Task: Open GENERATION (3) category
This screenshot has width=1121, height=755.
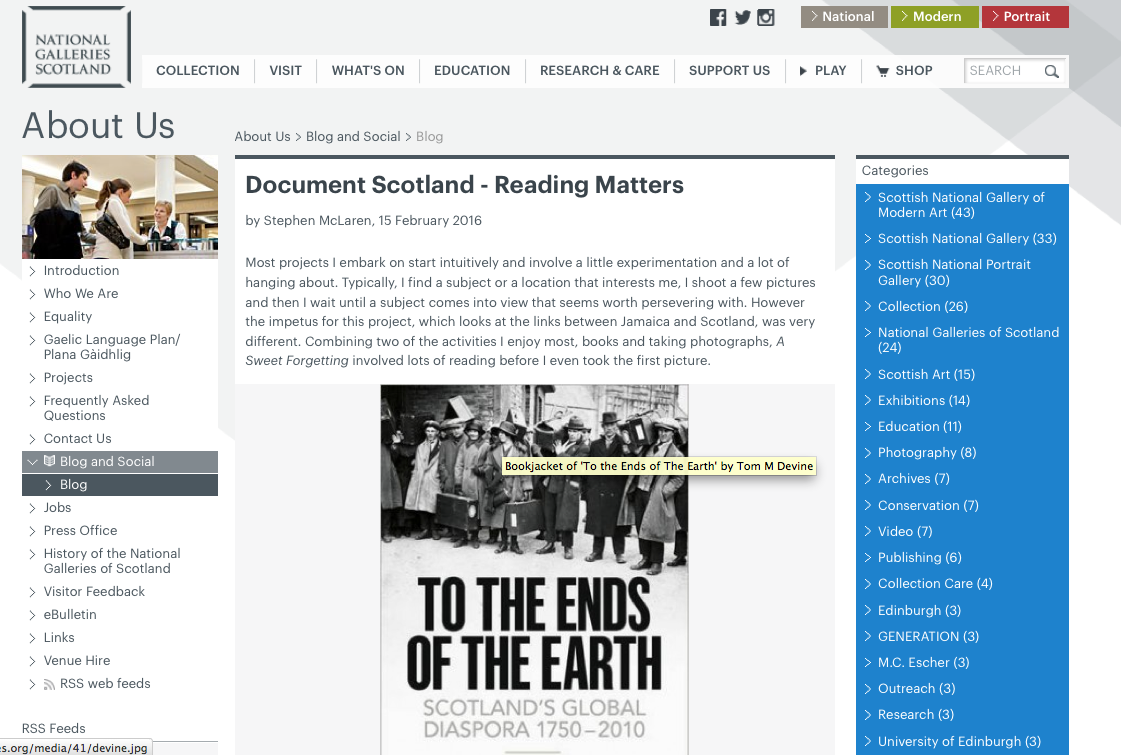Action: pos(929,637)
